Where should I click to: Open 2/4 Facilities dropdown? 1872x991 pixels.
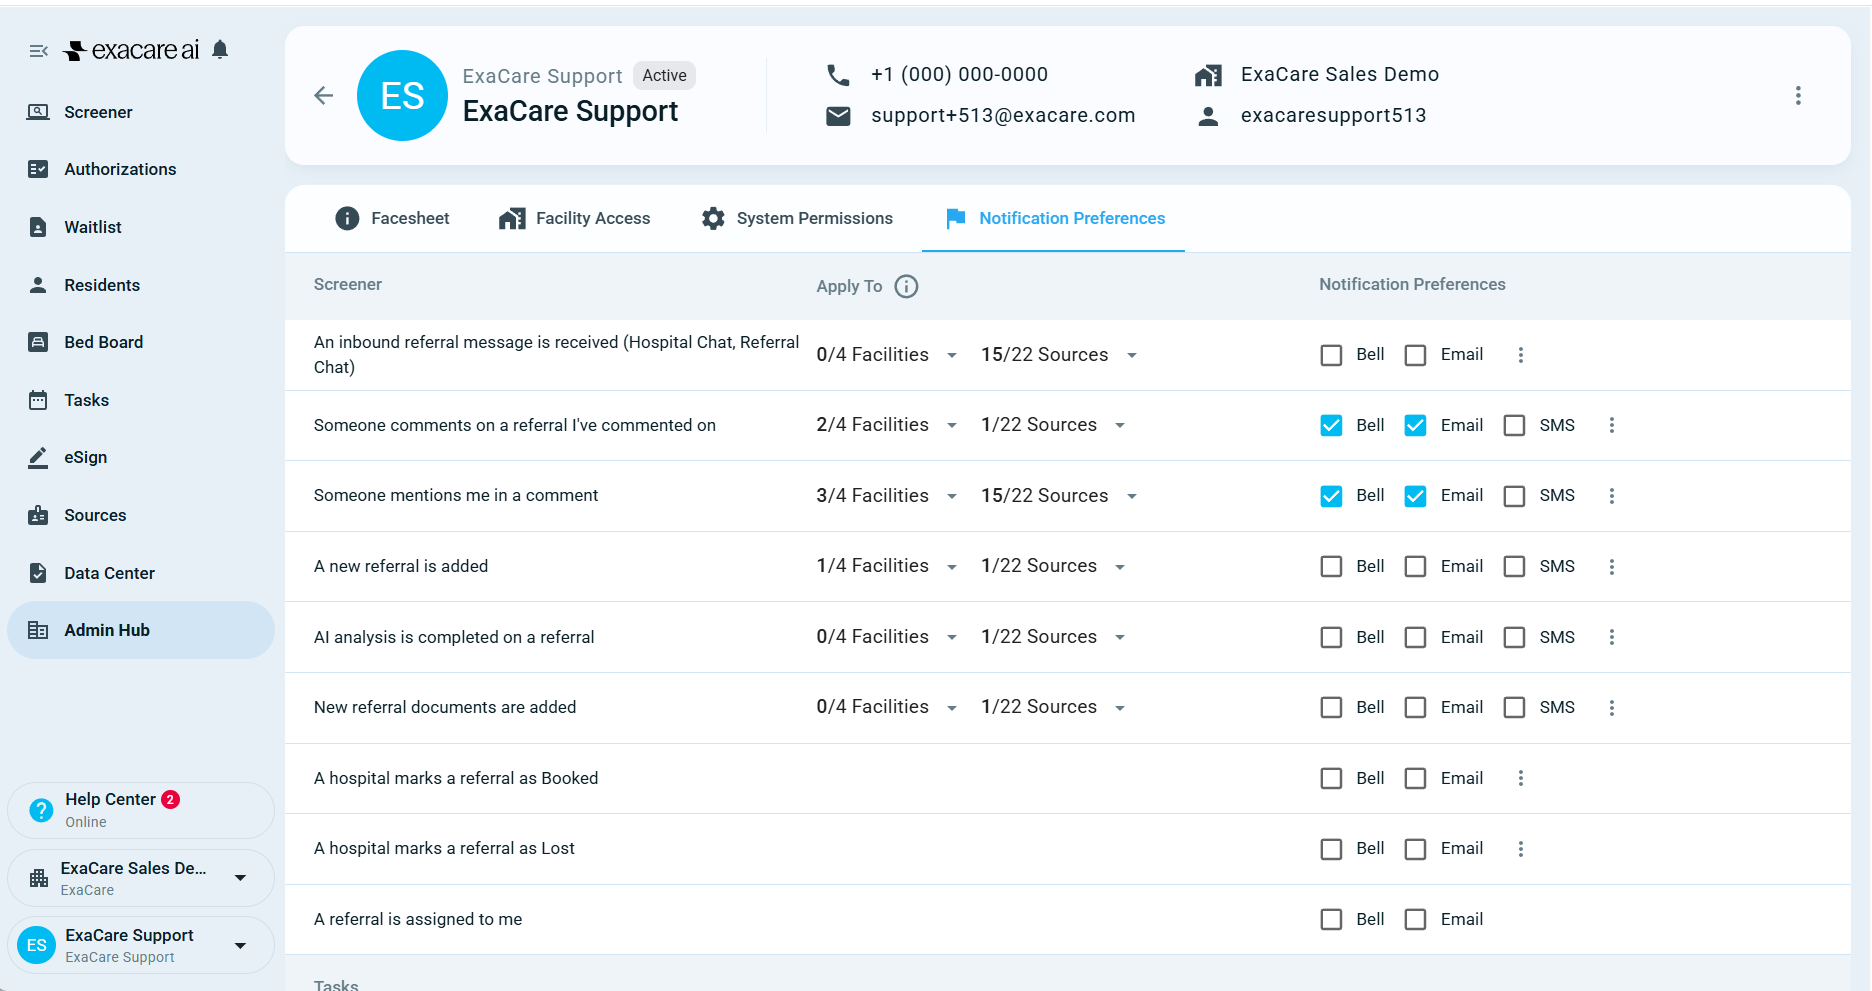(888, 425)
